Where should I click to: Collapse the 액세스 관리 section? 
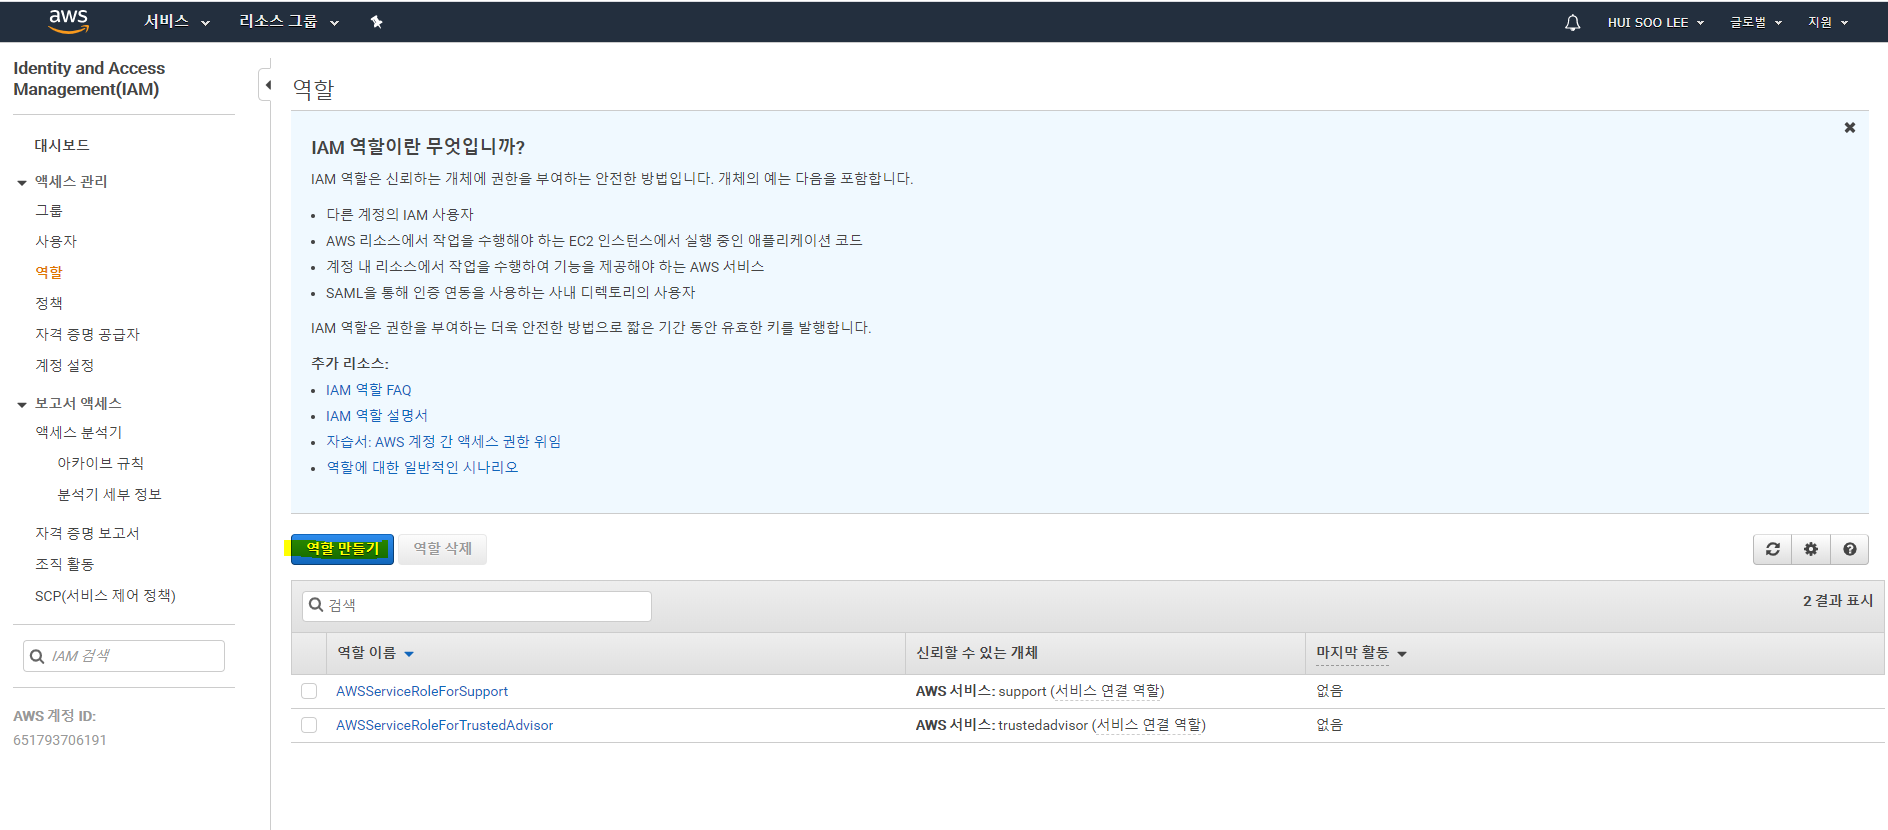(22, 182)
